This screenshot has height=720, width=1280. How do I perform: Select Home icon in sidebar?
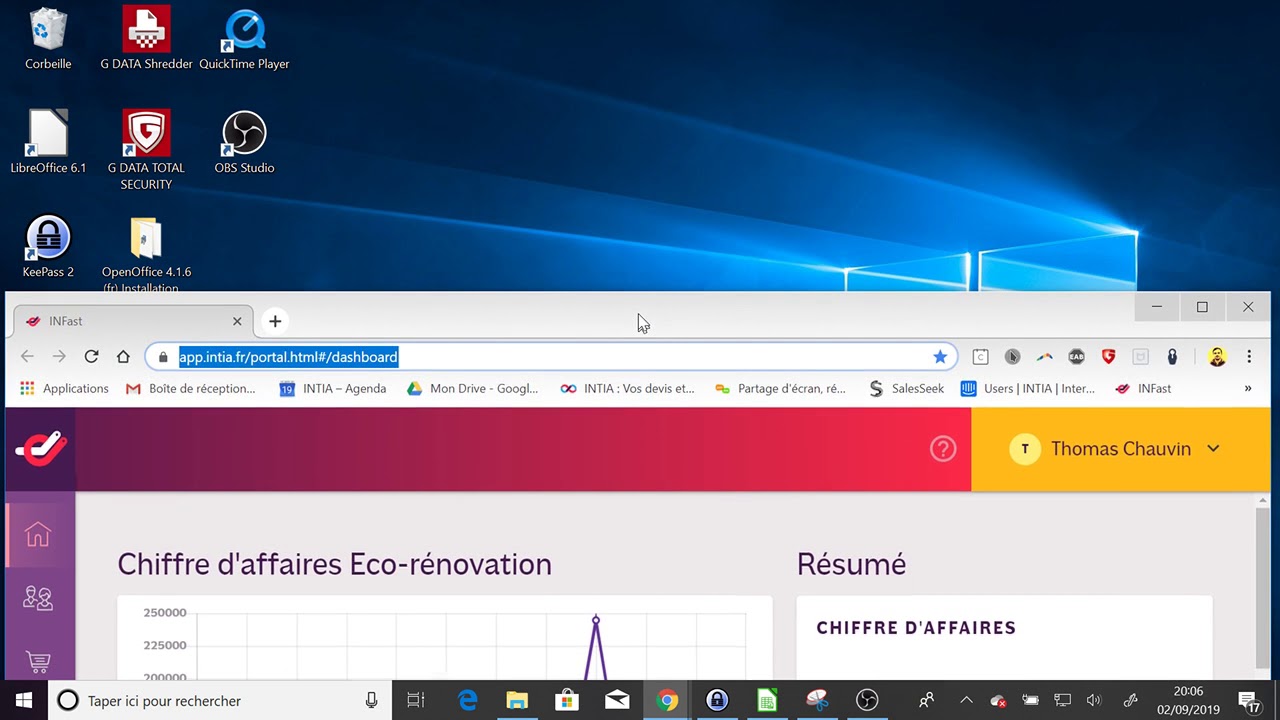tap(38, 535)
